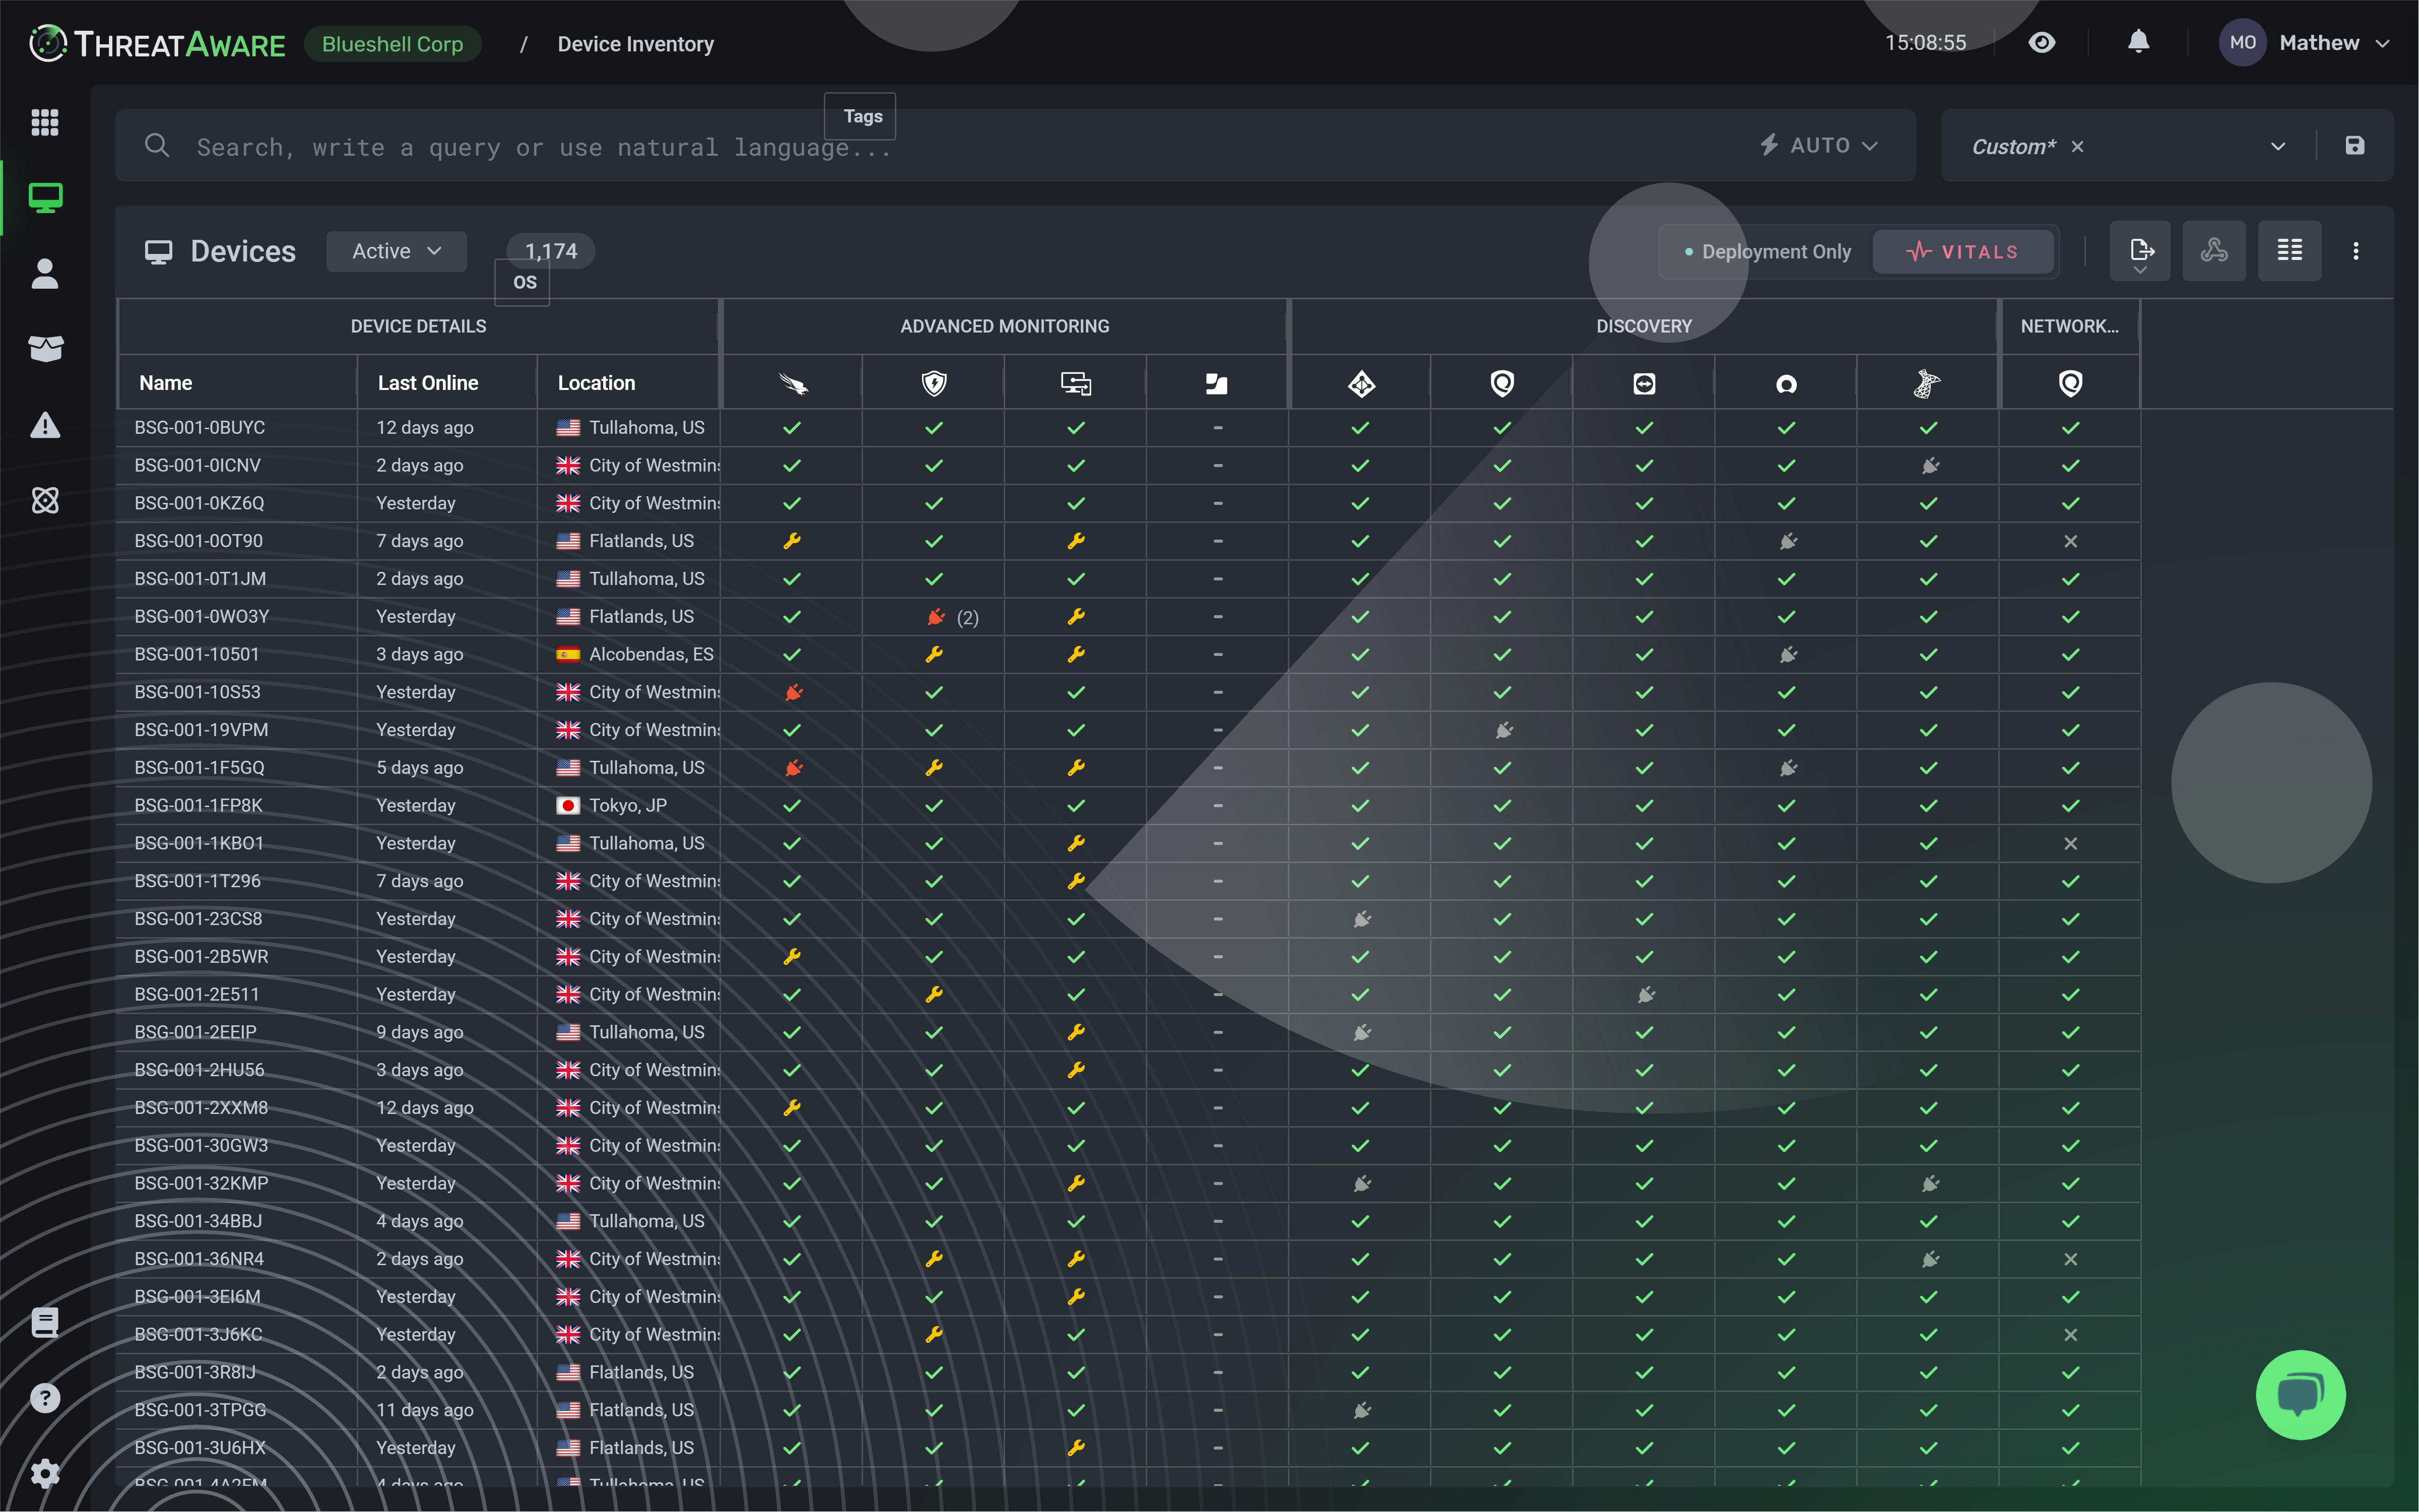Image resolution: width=2419 pixels, height=1512 pixels.
Task: Select device BSG-001-1FP8K
Action: [199, 806]
